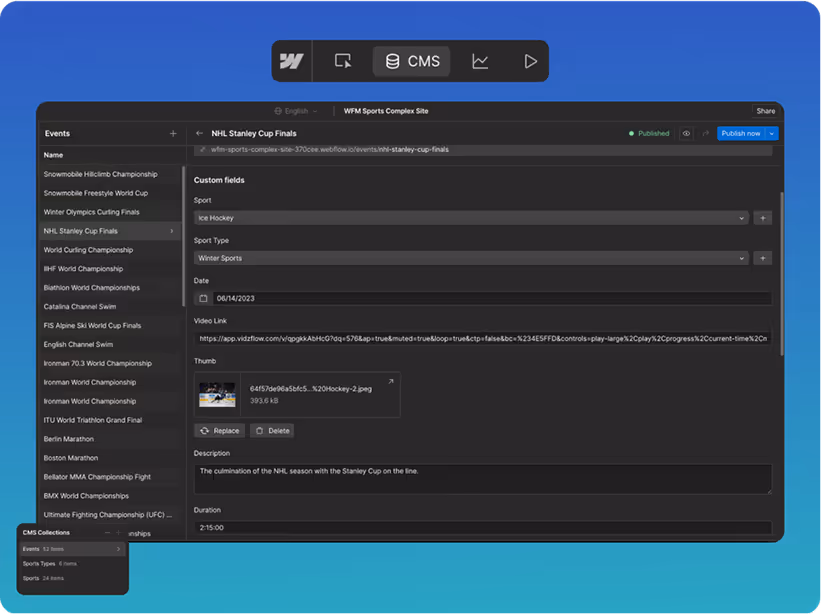
Task: Expand the Publish now dropdown arrow
Action: coord(772,133)
